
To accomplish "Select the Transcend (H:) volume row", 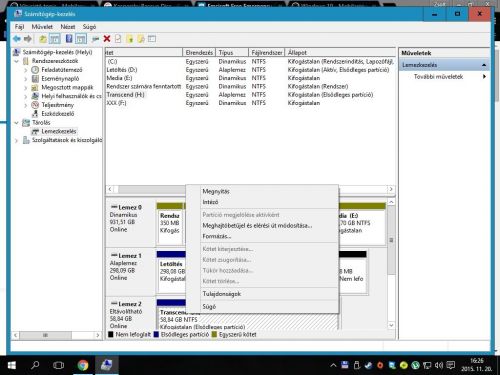I will click(250, 95).
